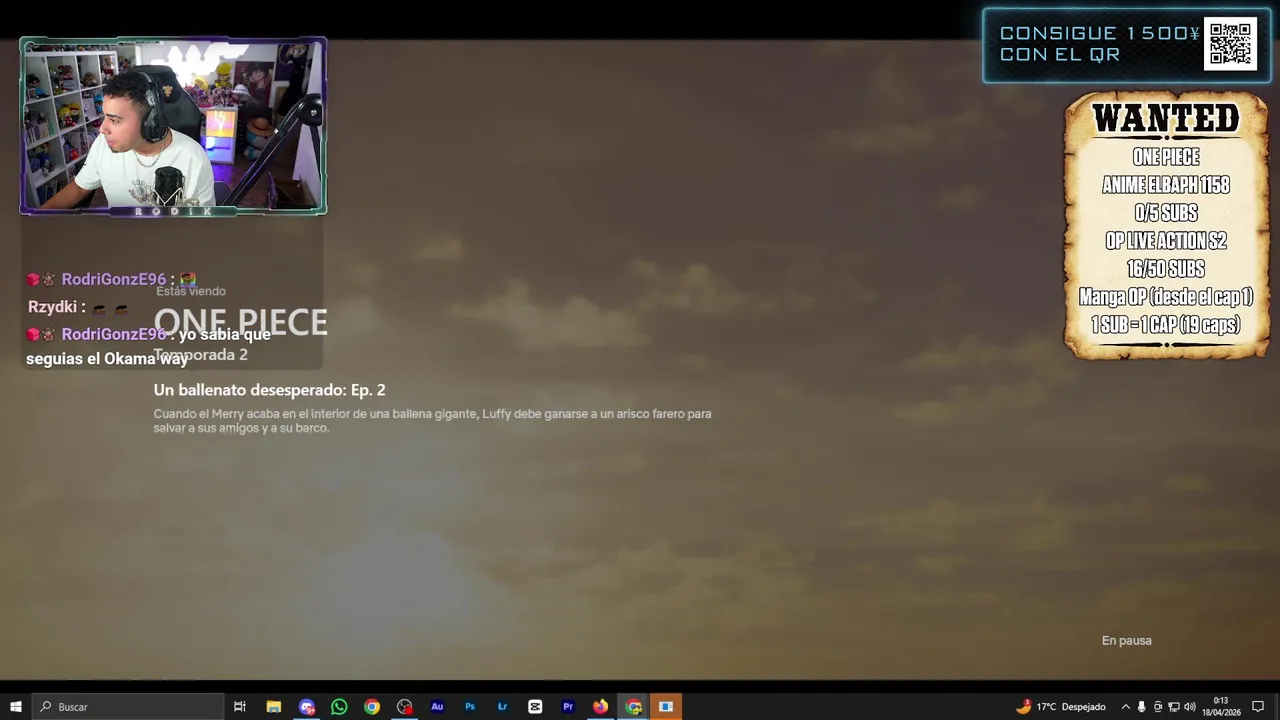Launch Adobe Photoshop from the taskbar
This screenshot has height=720, width=1280.
click(x=470, y=707)
